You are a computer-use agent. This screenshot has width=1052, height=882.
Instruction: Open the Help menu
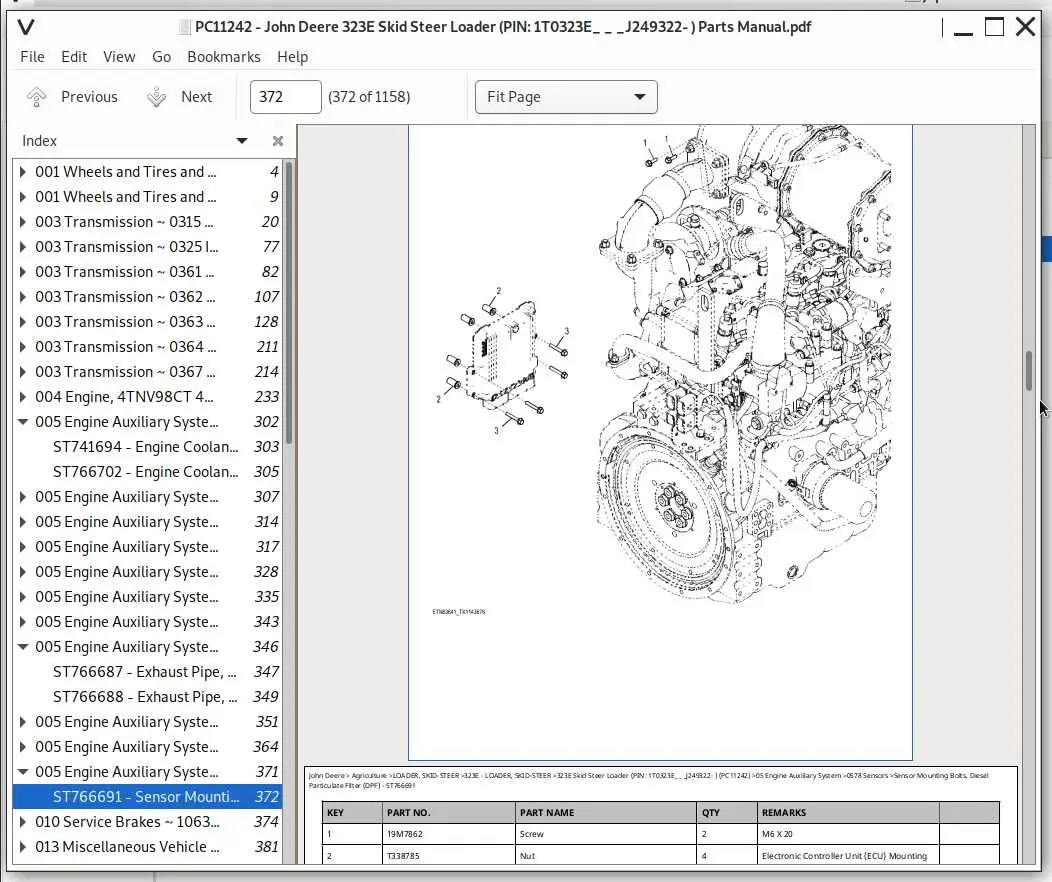click(293, 57)
